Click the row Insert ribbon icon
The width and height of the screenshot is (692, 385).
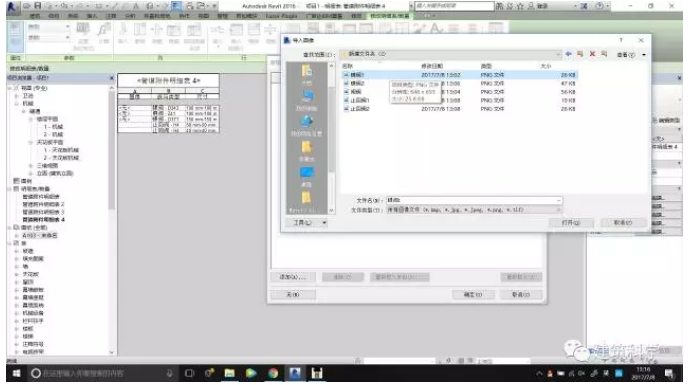[217, 34]
